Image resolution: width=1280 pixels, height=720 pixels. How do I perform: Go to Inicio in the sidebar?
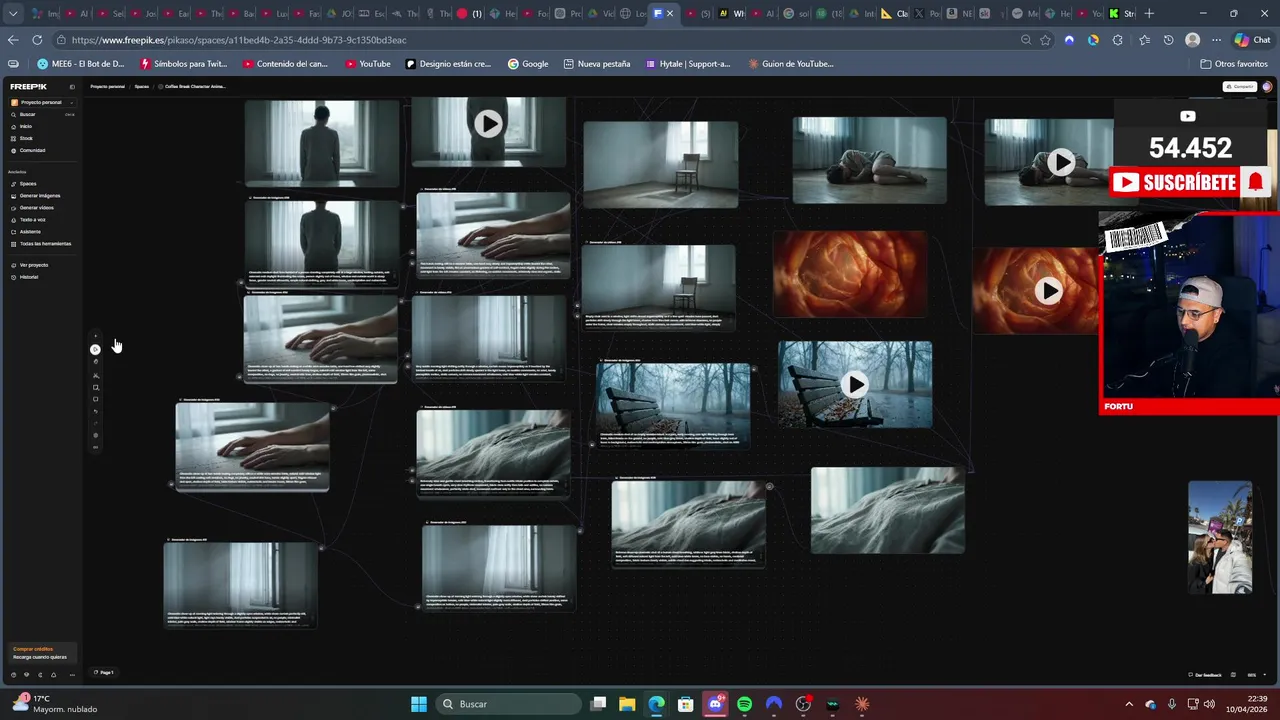[26, 126]
